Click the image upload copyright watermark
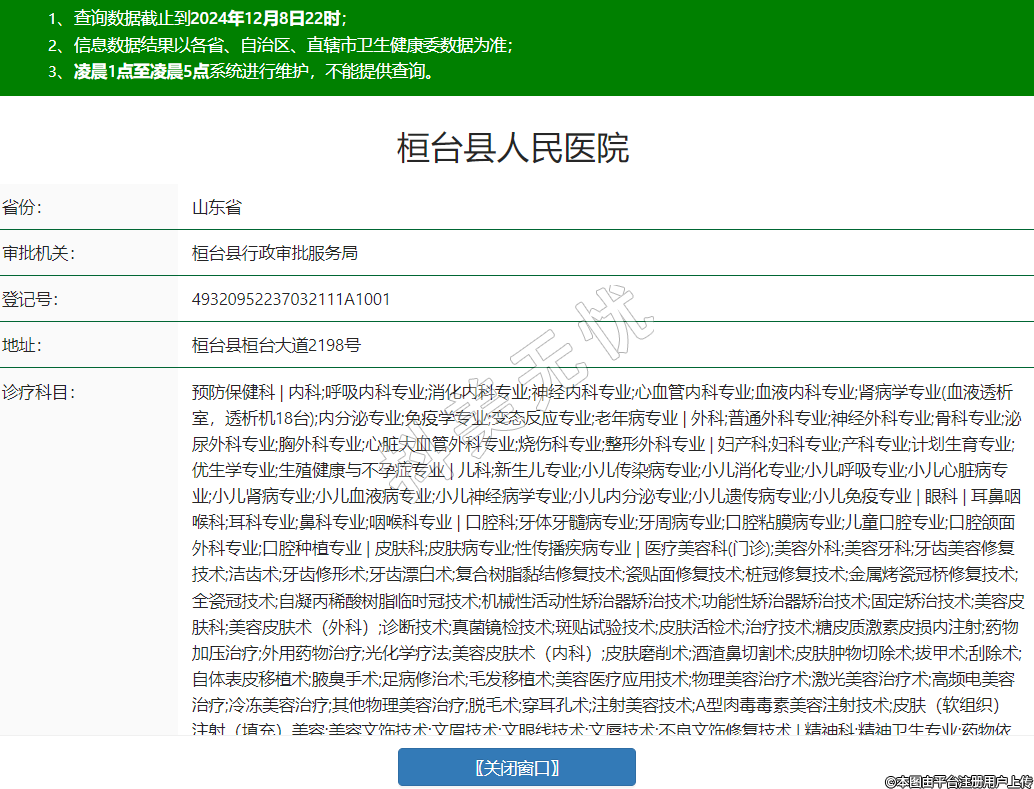This screenshot has width=1034, height=789. (957, 780)
